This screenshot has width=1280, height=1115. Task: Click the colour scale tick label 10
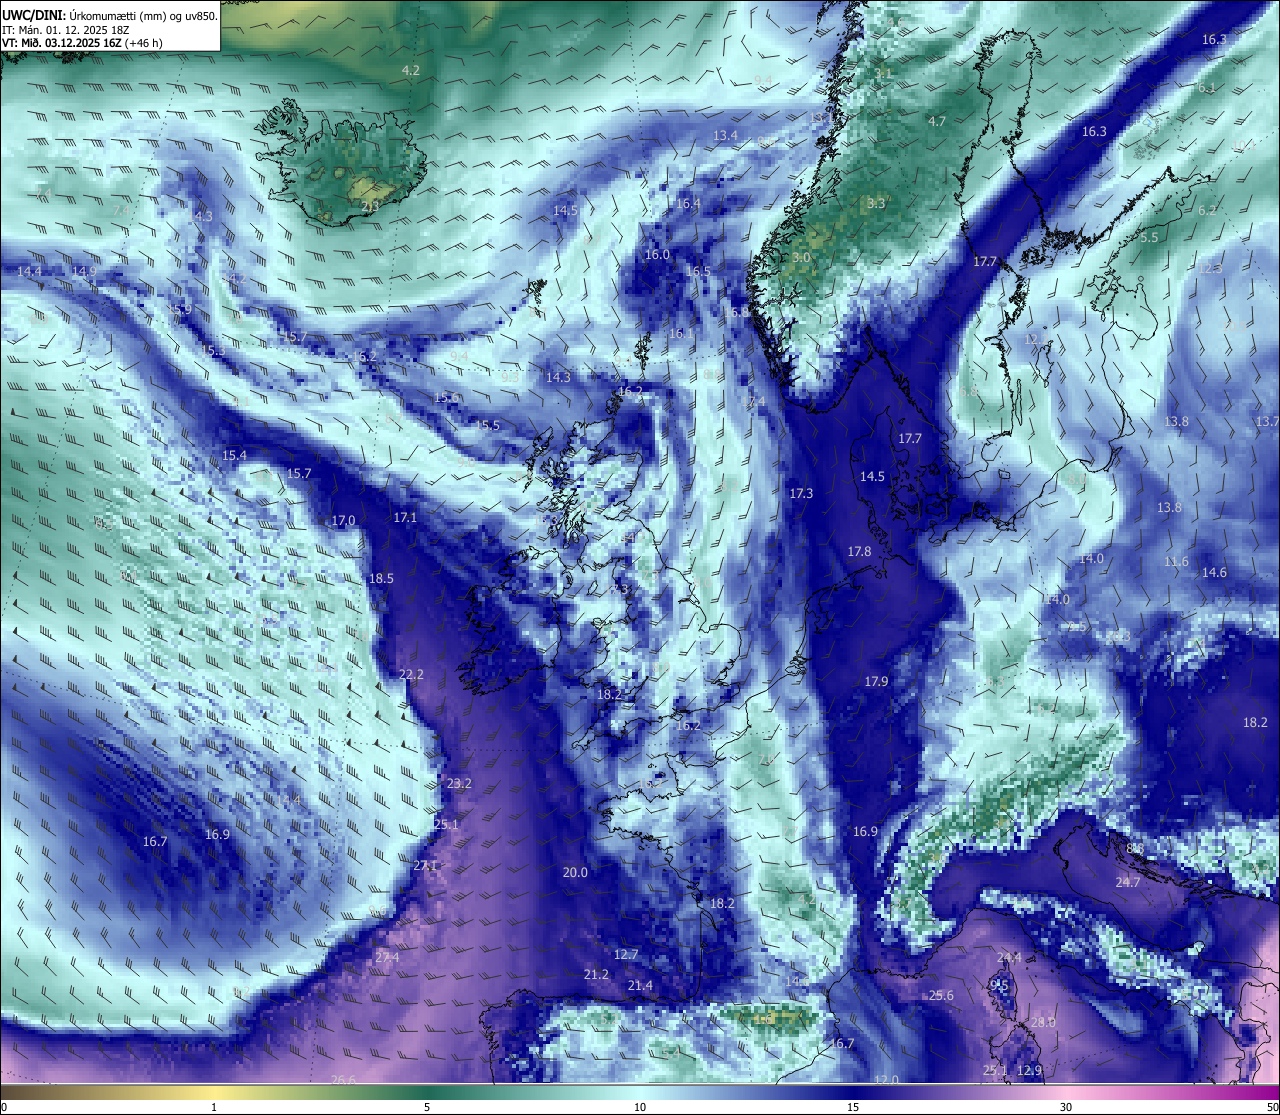click(x=640, y=1106)
